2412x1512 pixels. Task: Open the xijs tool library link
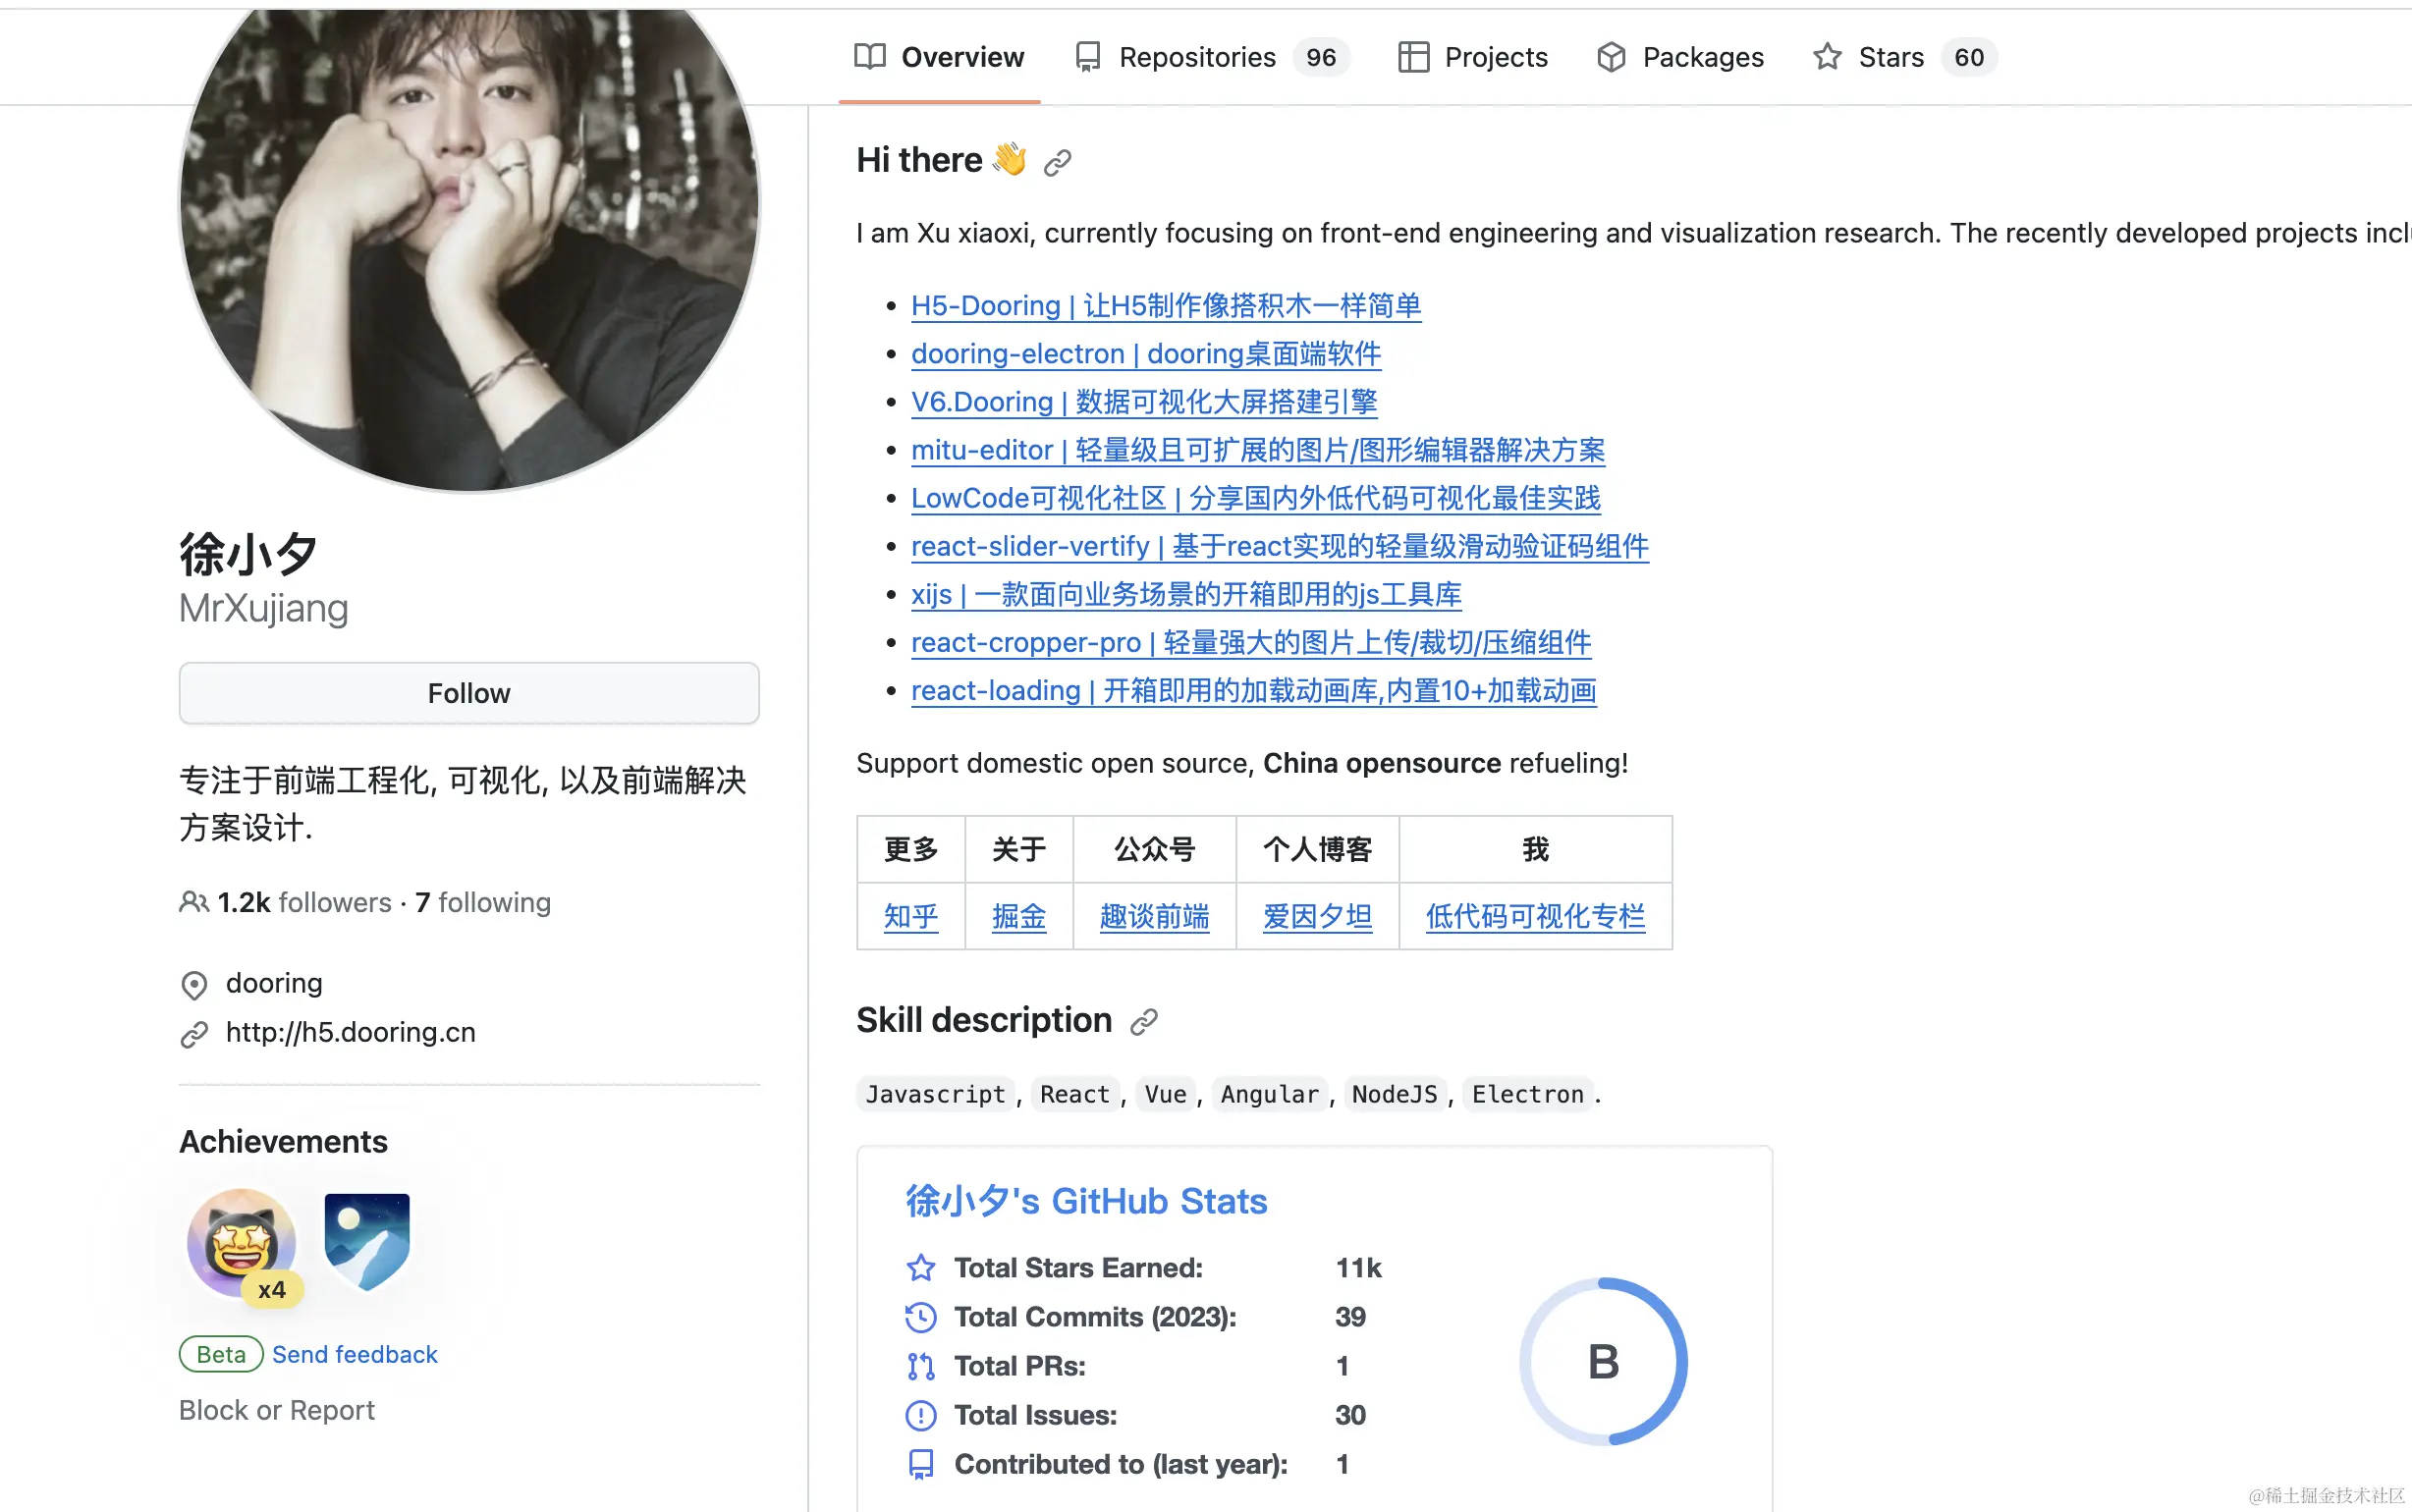click(1186, 594)
